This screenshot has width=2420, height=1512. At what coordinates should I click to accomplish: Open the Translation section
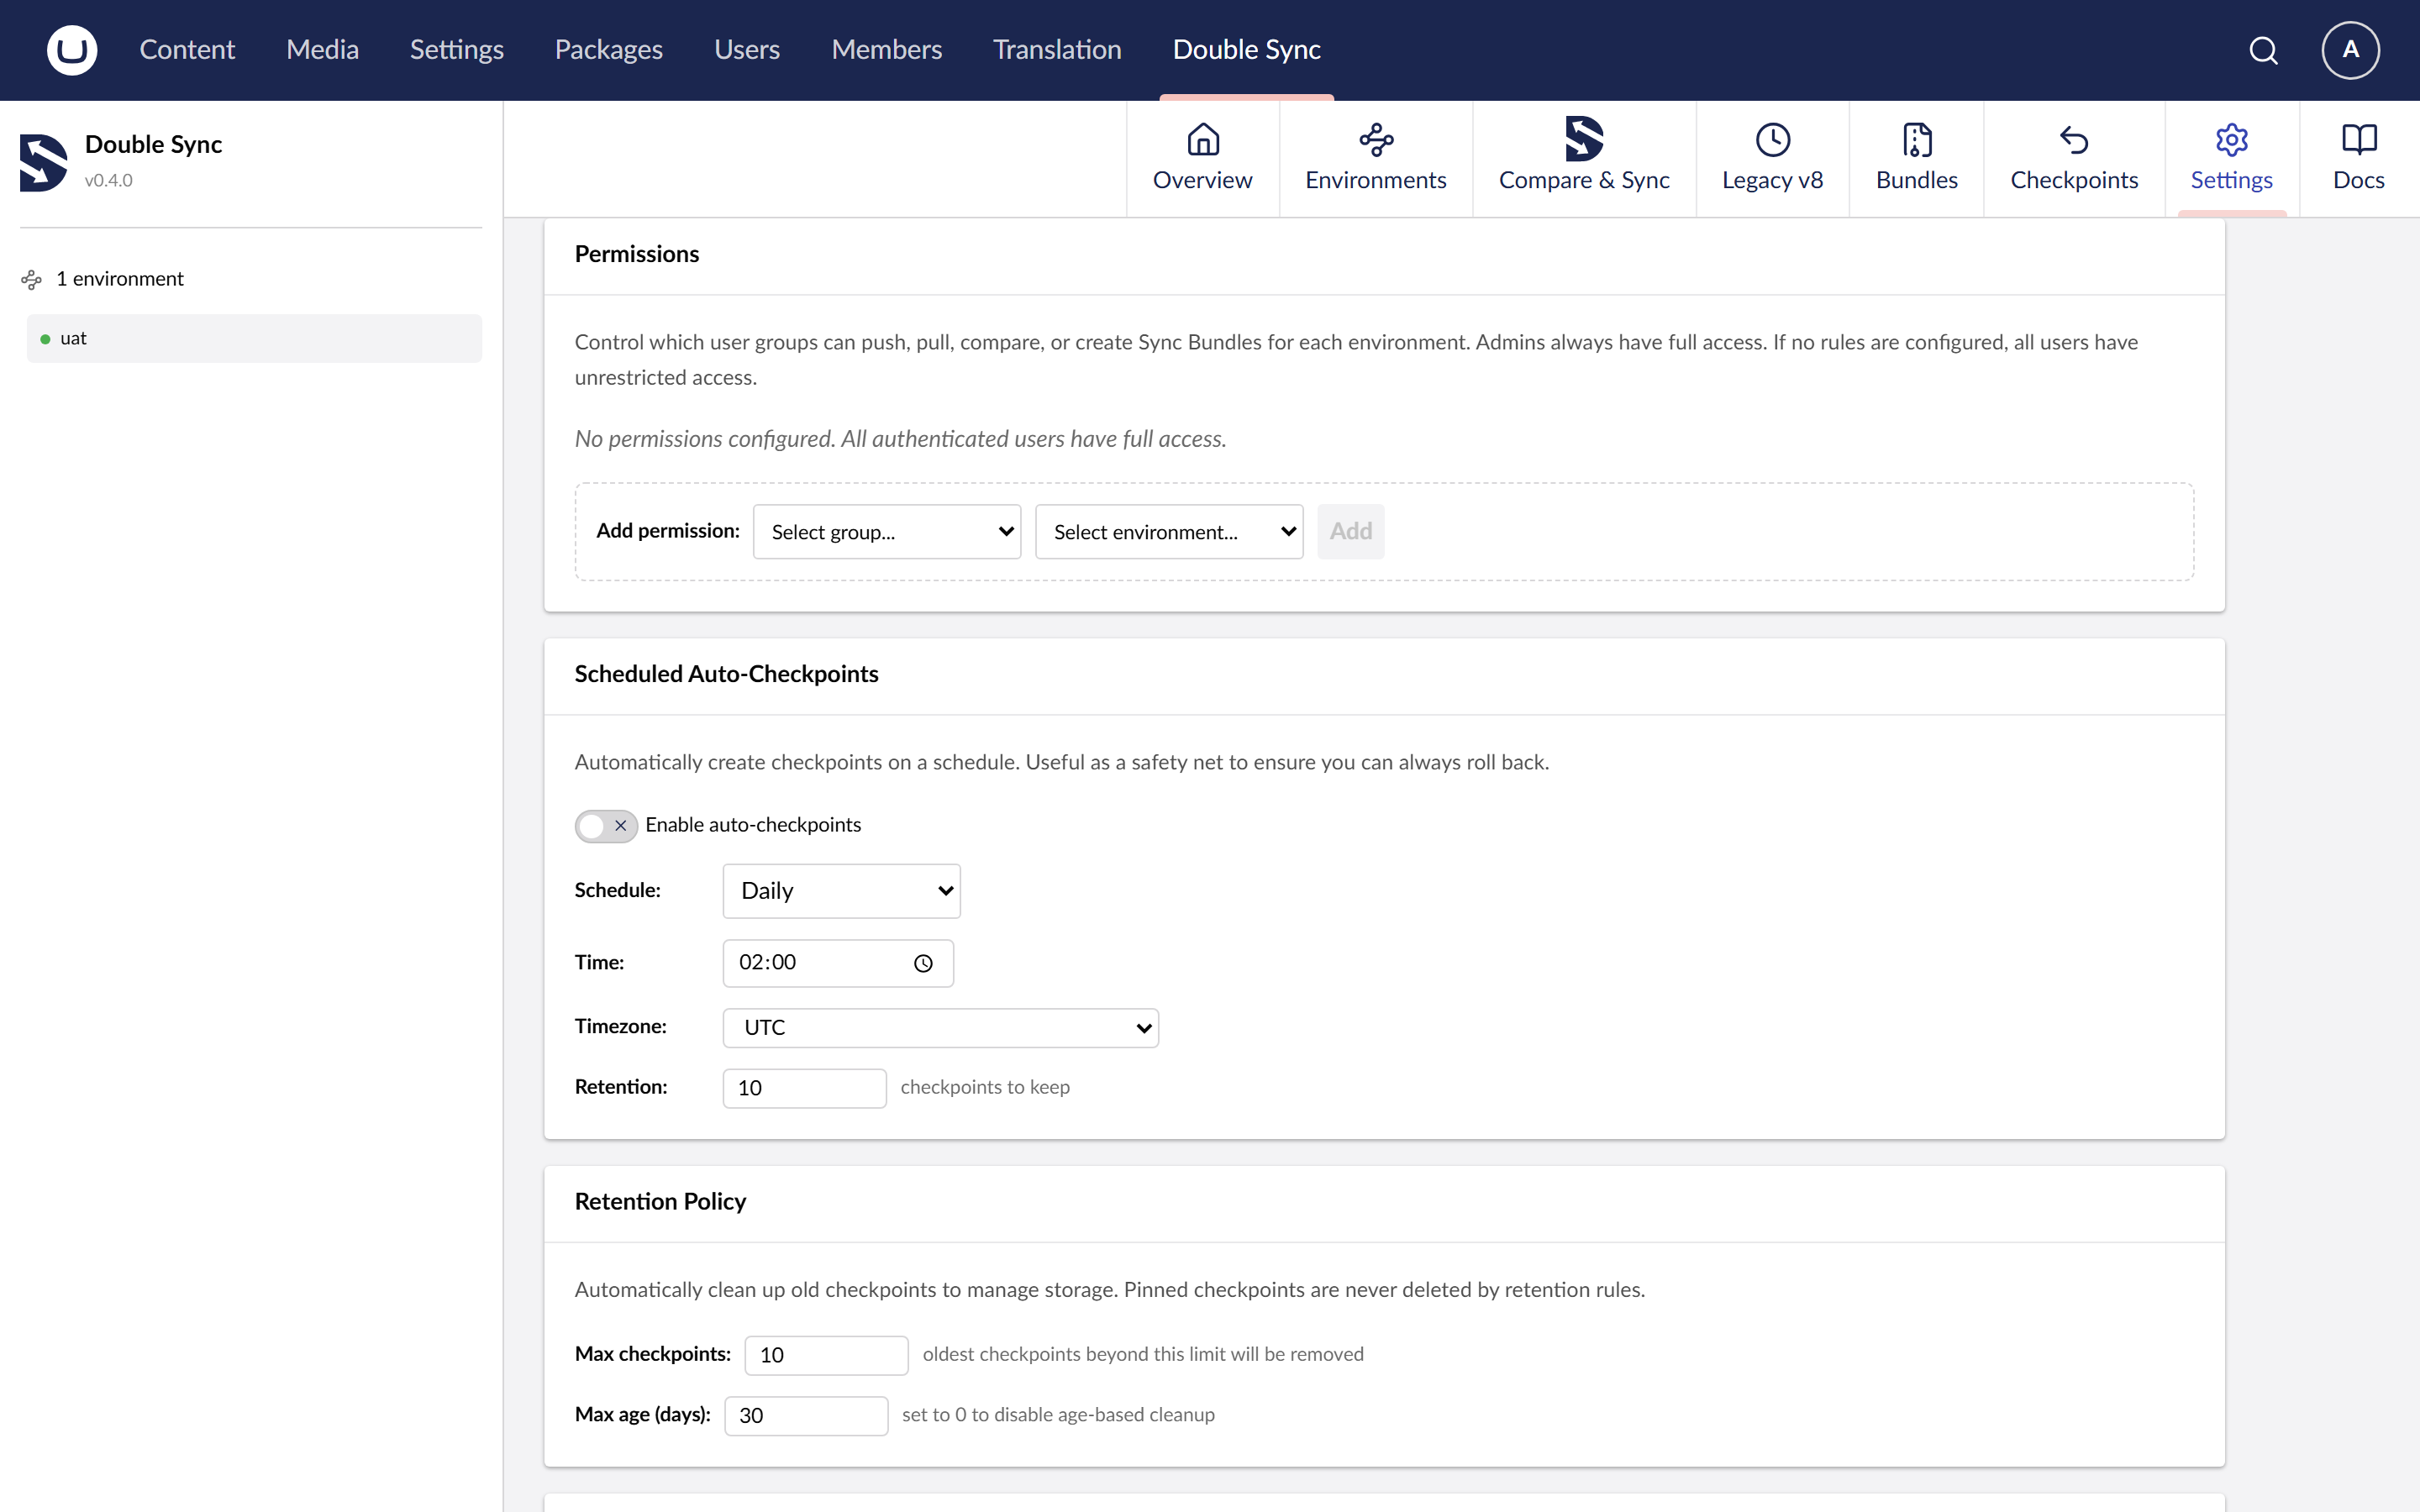pyautogui.click(x=1057, y=50)
